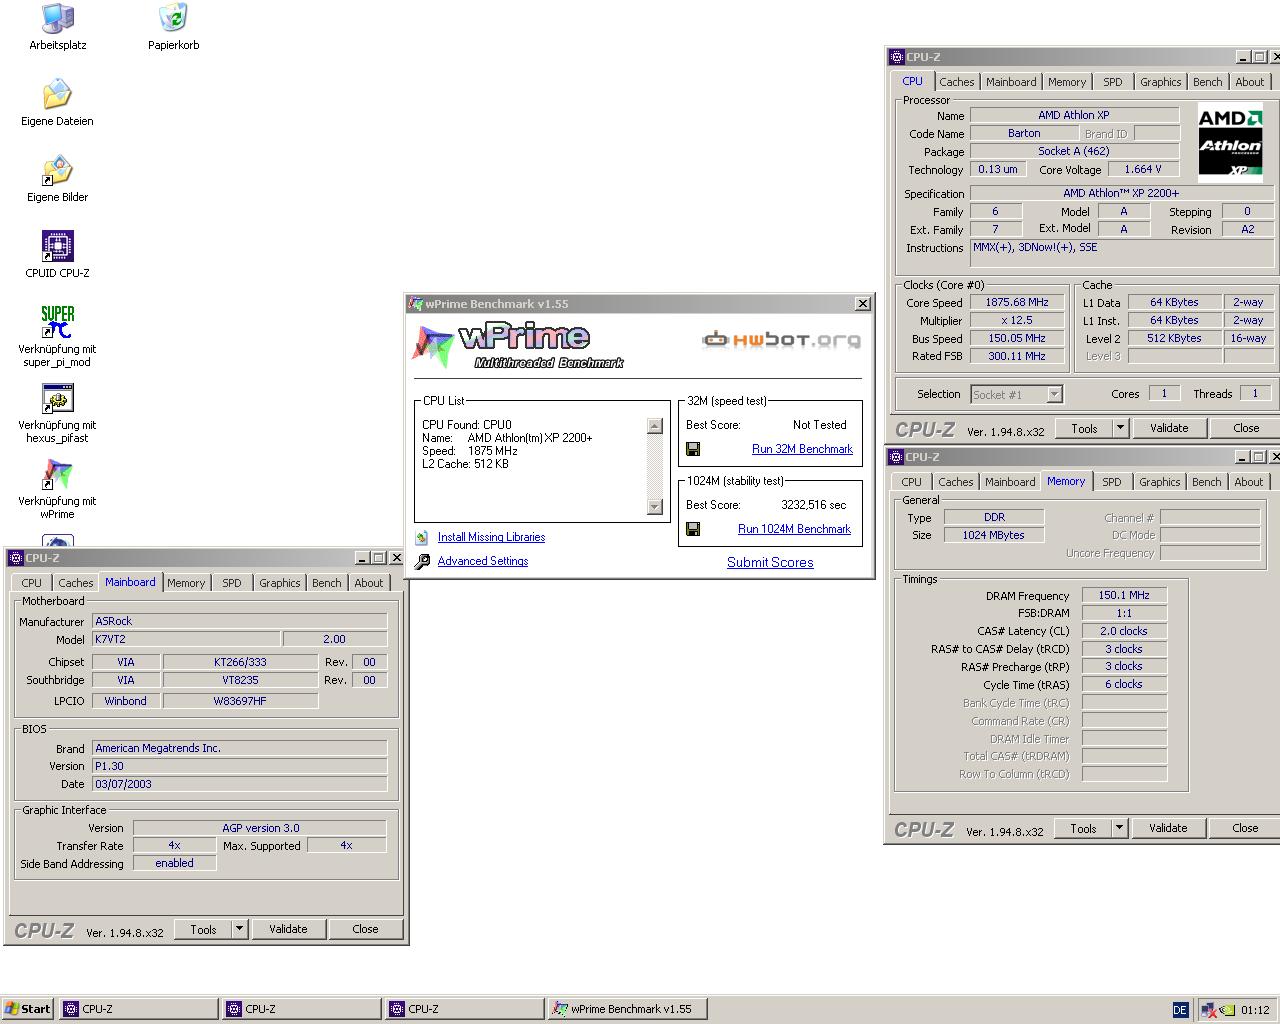The image size is (1280, 1024).
Task: Click the CPU List scrollbar up arrow
Action: click(655, 426)
